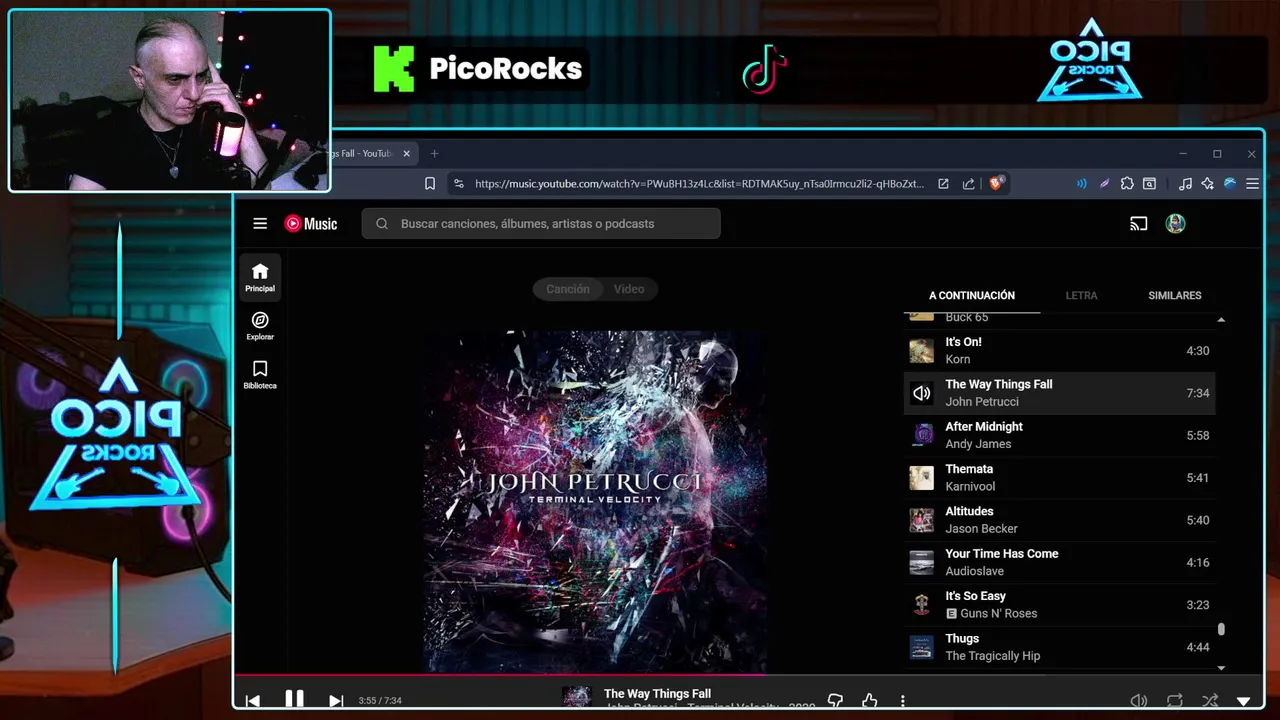
Task: Play Themata by Karnivool
Action: tap(1059, 478)
